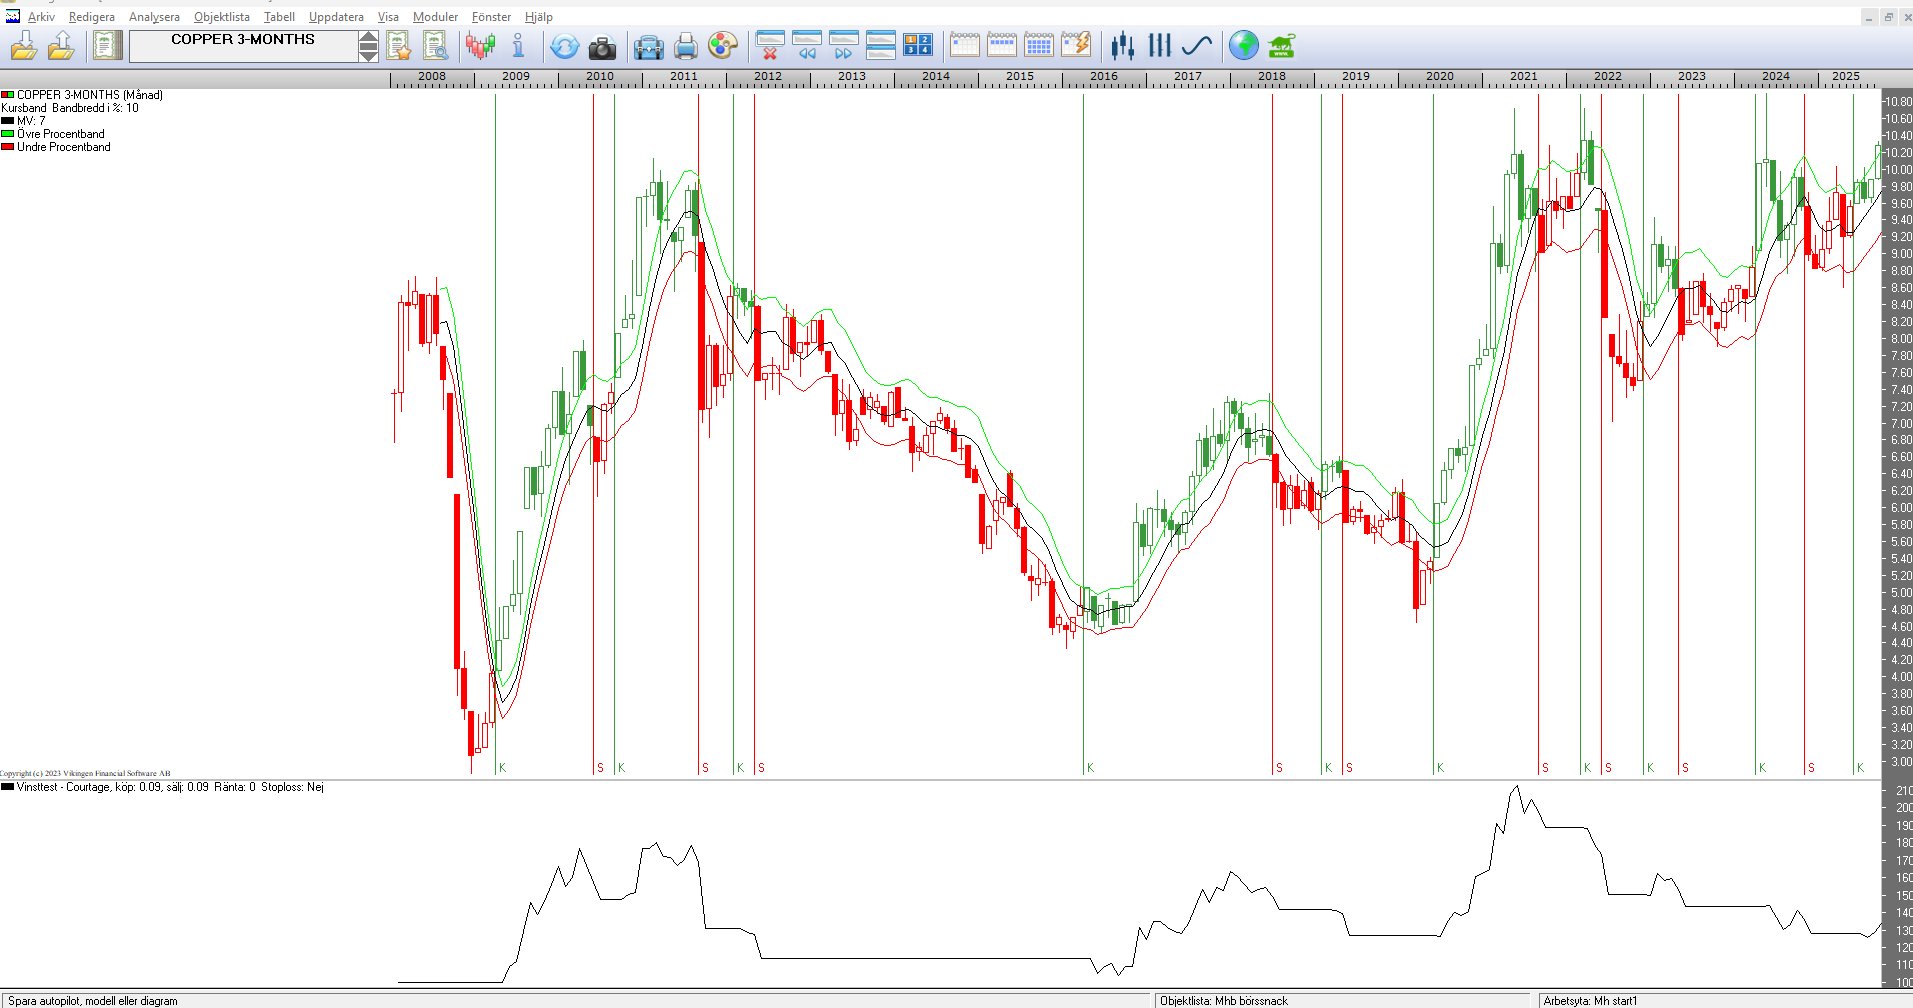Click the blue info icon
Screen dimensions: 1913x1008
point(518,46)
